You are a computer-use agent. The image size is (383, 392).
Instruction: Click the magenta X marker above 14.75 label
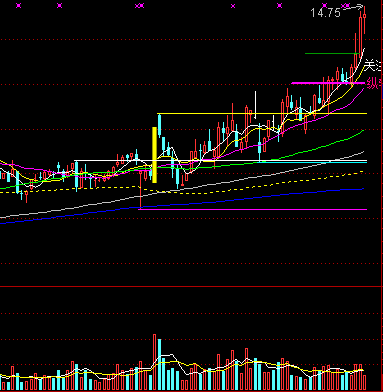click(x=324, y=6)
